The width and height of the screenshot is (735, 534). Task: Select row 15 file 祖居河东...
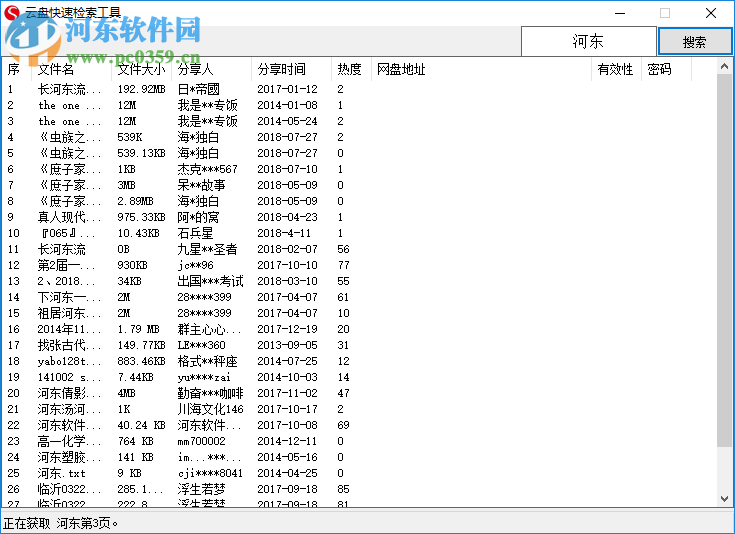coord(359,313)
